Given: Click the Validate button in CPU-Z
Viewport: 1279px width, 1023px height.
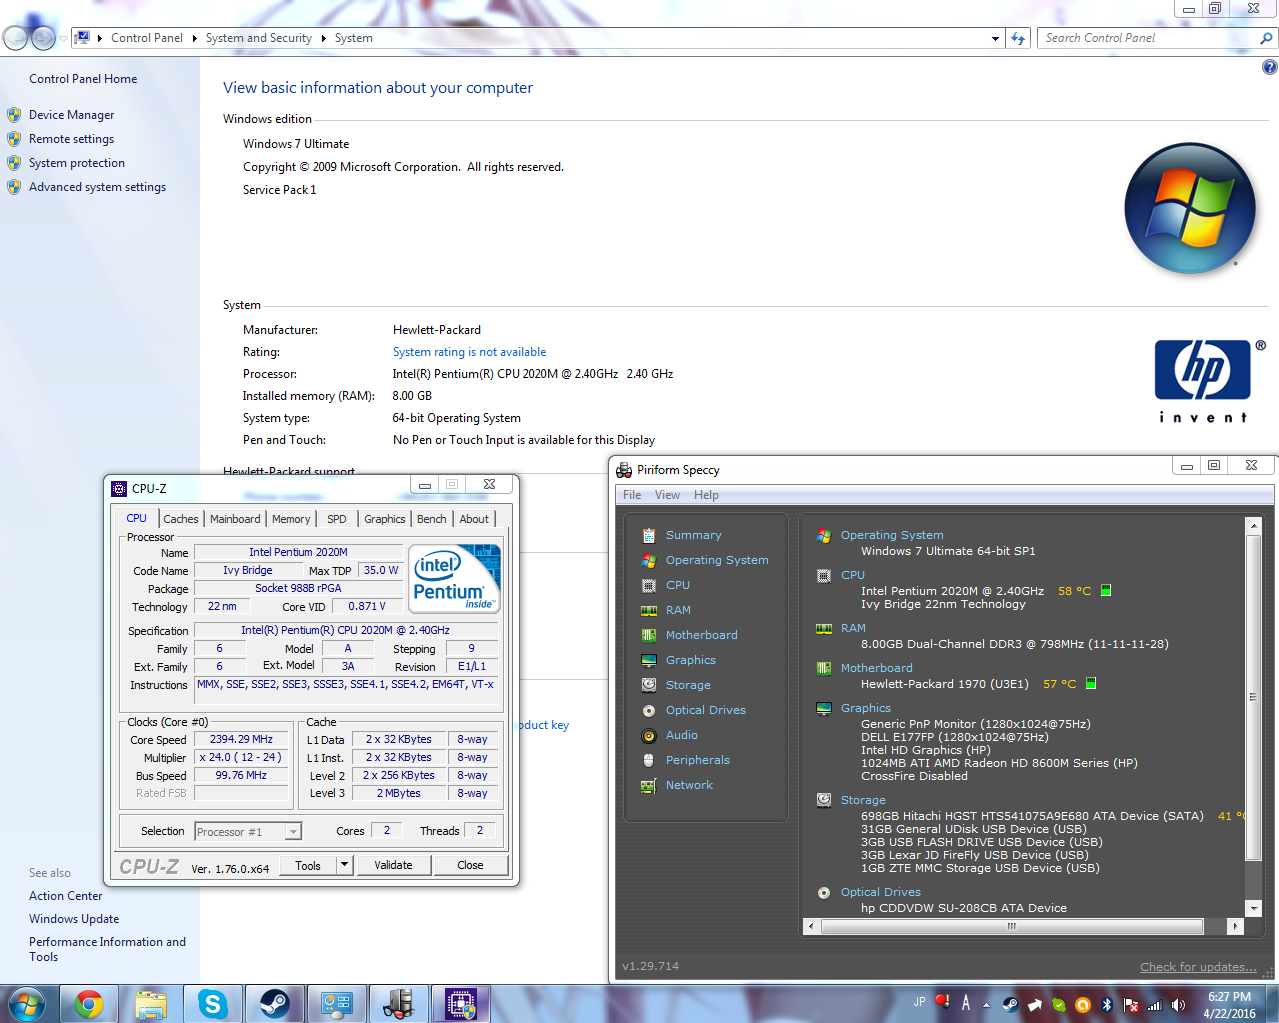Looking at the screenshot, I should coord(393,865).
